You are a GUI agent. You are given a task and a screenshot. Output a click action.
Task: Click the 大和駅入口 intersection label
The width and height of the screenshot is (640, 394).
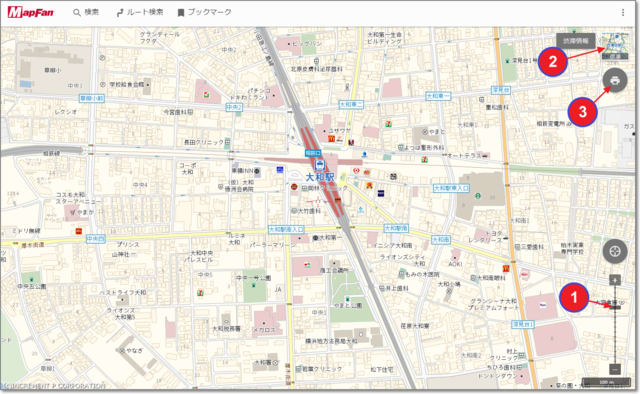[286, 229]
